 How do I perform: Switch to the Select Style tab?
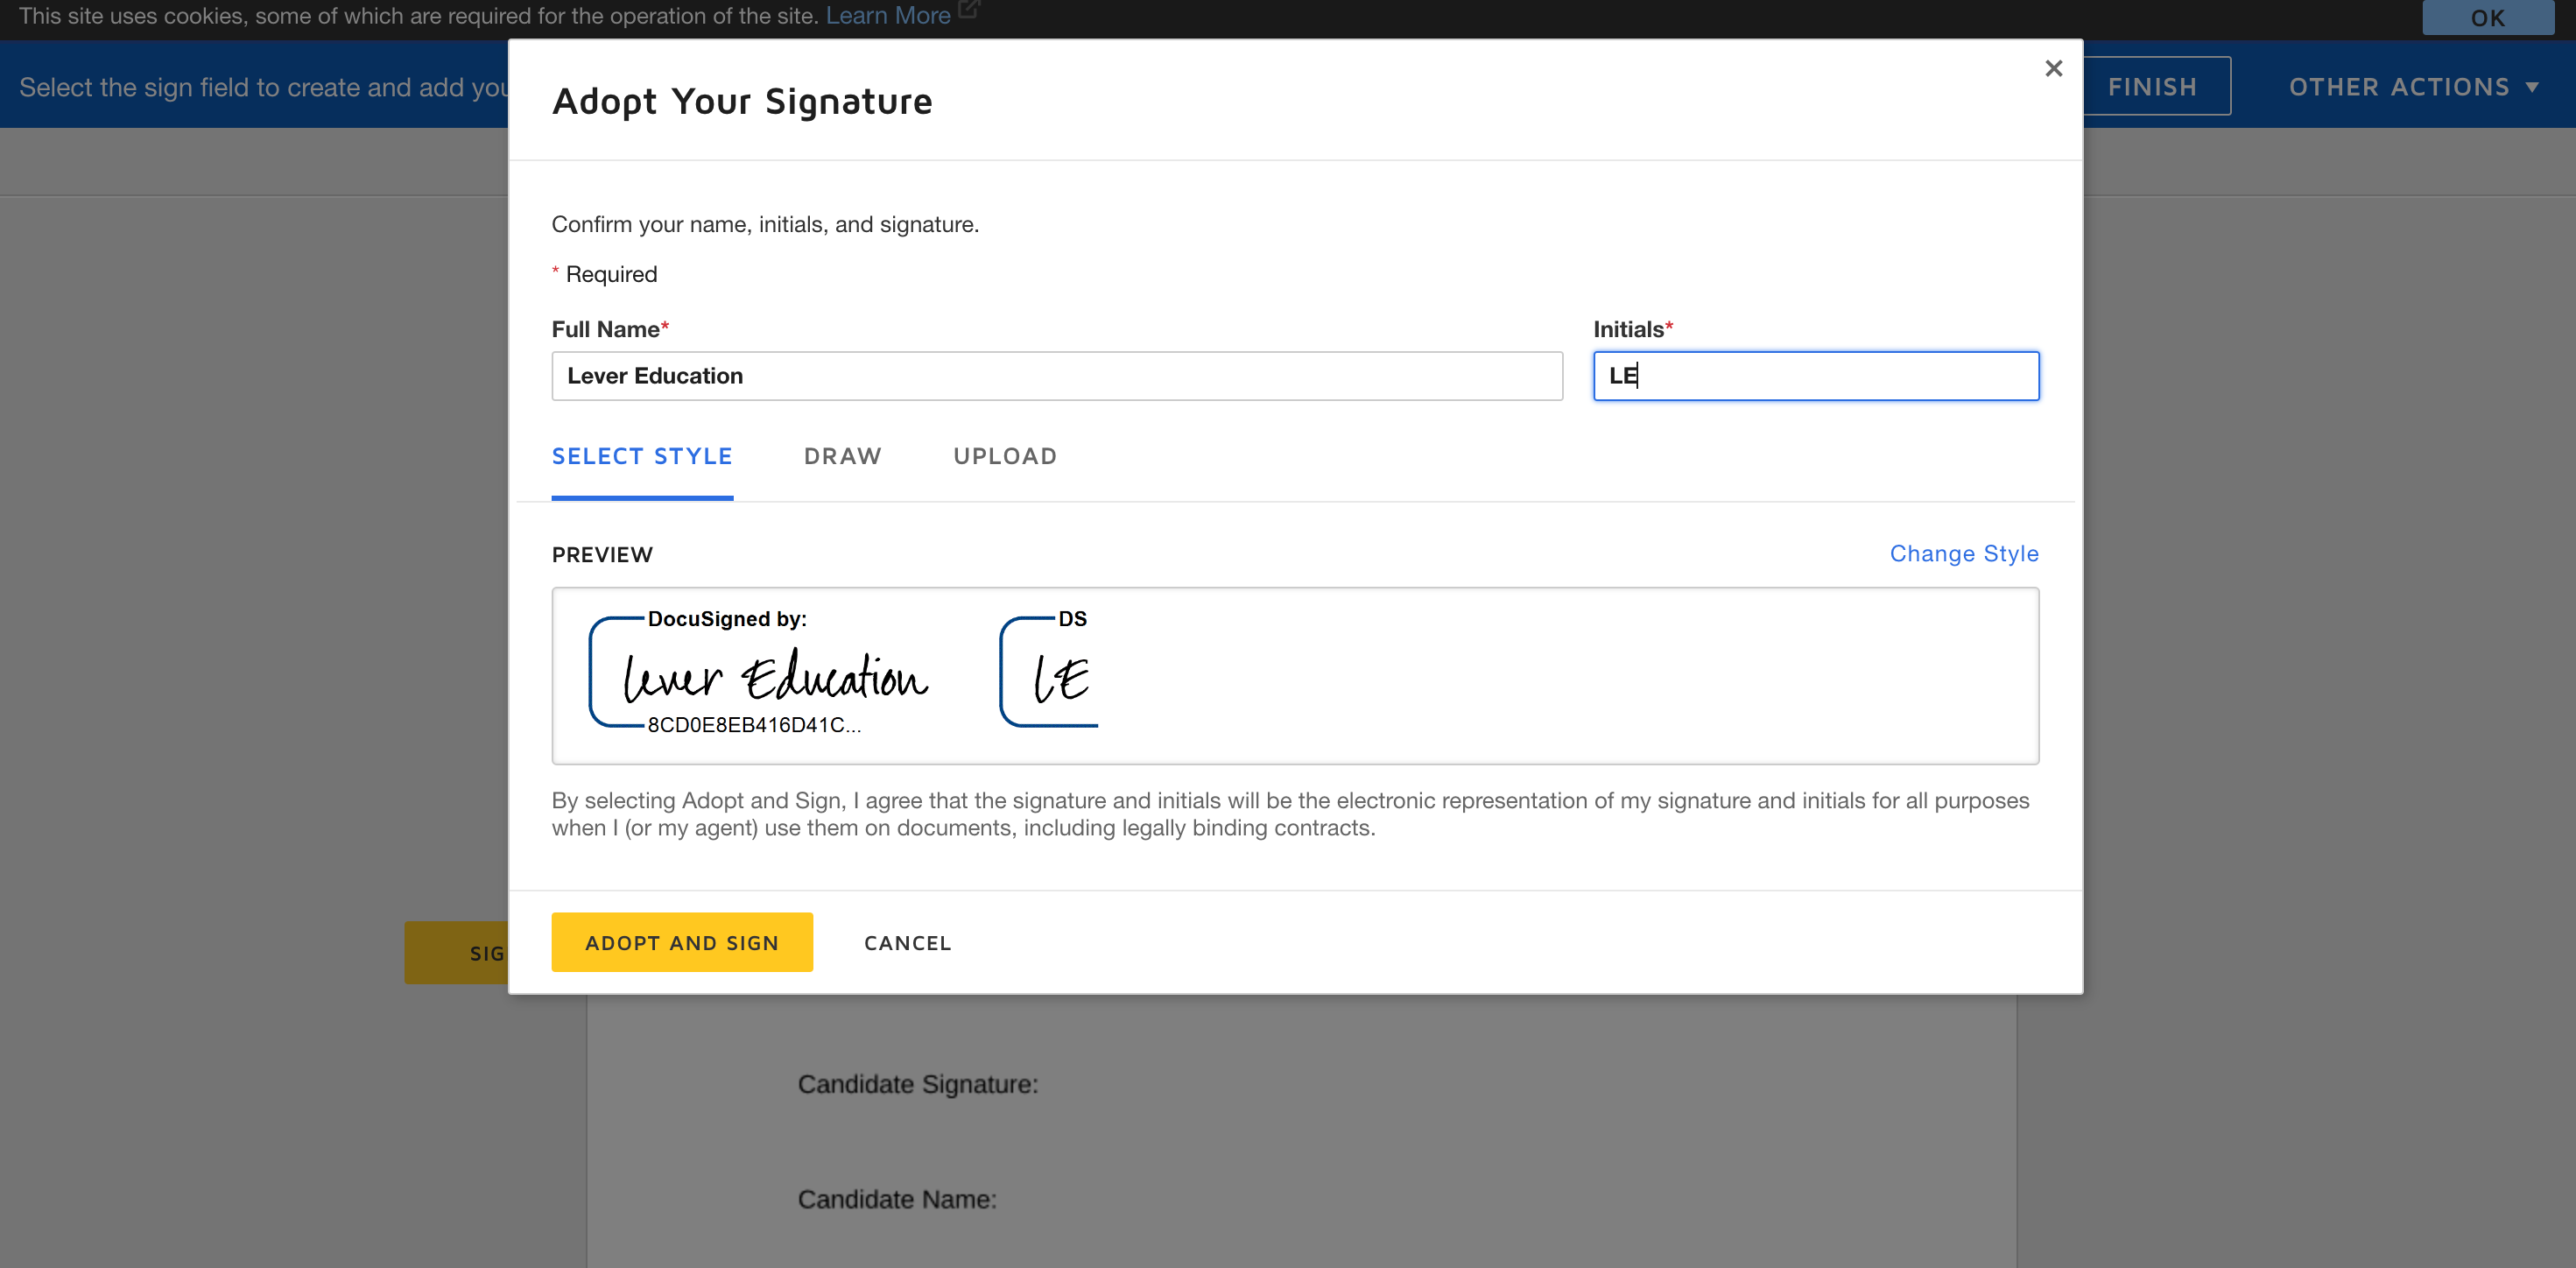pos(642,457)
